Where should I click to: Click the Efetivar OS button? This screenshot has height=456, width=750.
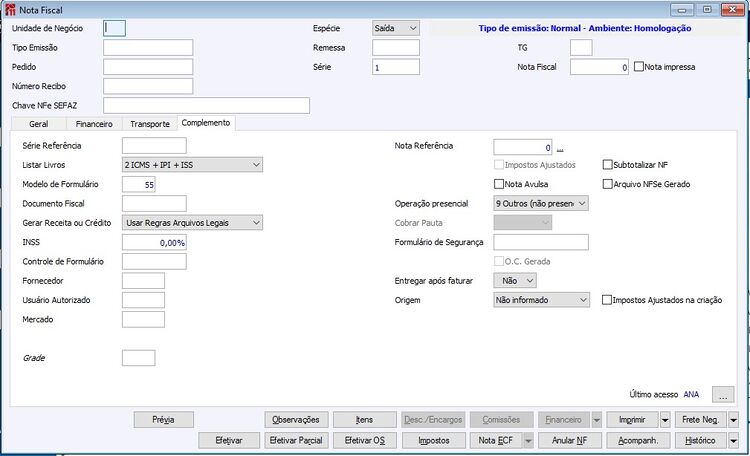click(x=364, y=440)
